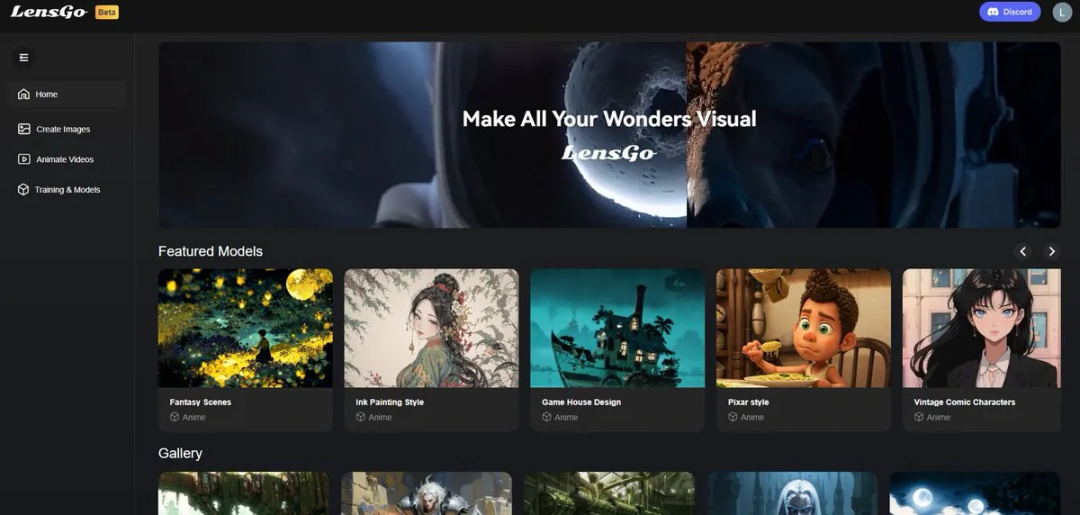The width and height of the screenshot is (1080, 515).
Task: Open the gallery image of dark elf figure
Action: pos(793,493)
